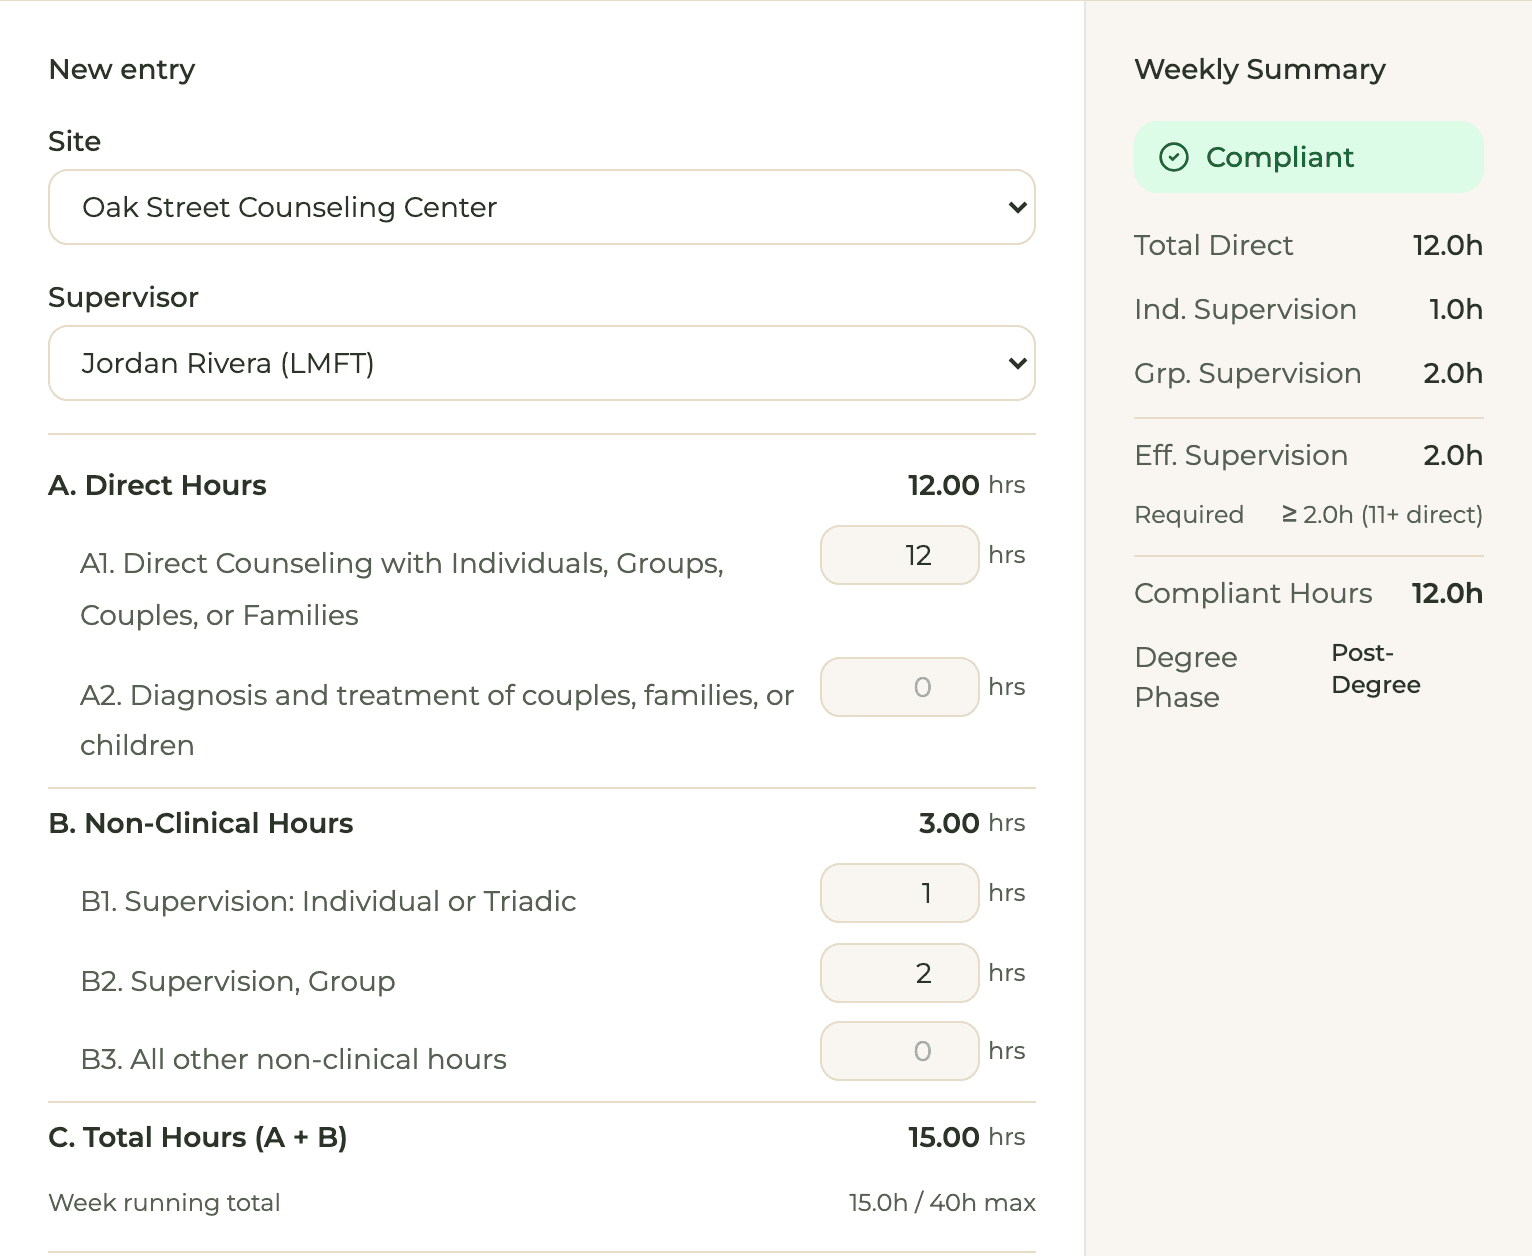Click the 15.0h / 40h max value

(942, 1202)
